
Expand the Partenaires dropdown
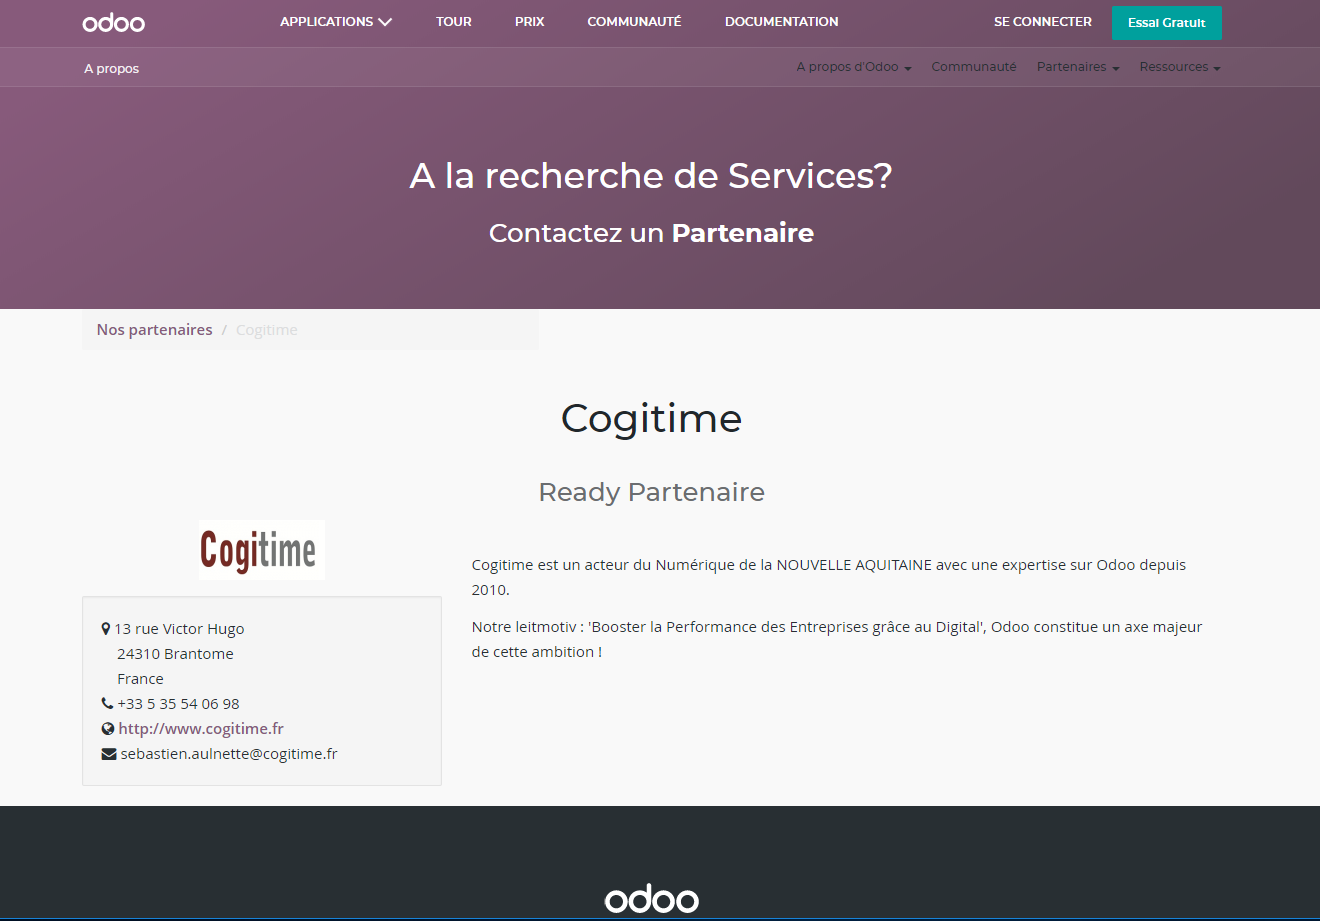point(1078,67)
